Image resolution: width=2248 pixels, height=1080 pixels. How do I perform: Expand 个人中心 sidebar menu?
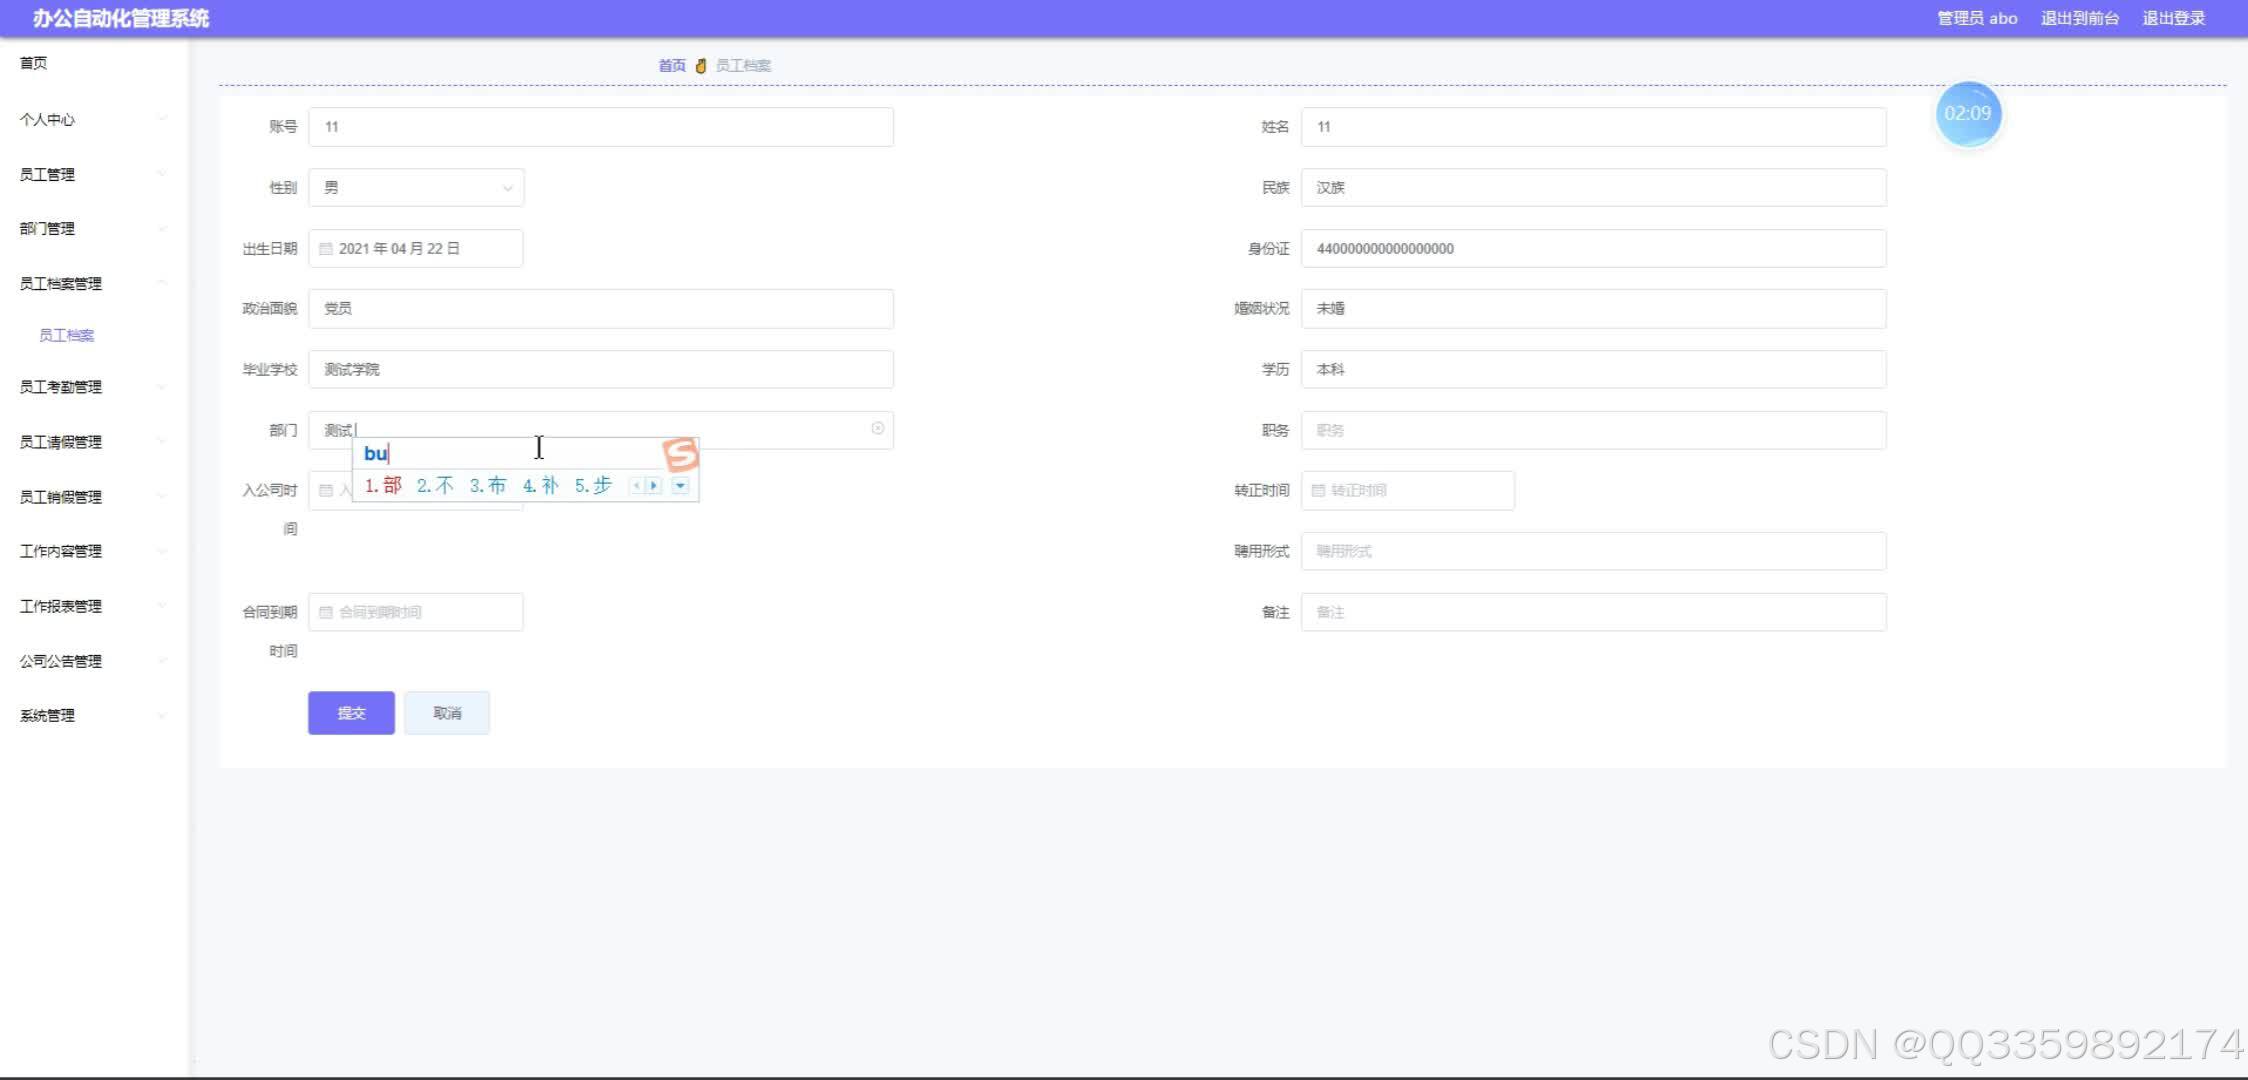(x=93, y=120)
